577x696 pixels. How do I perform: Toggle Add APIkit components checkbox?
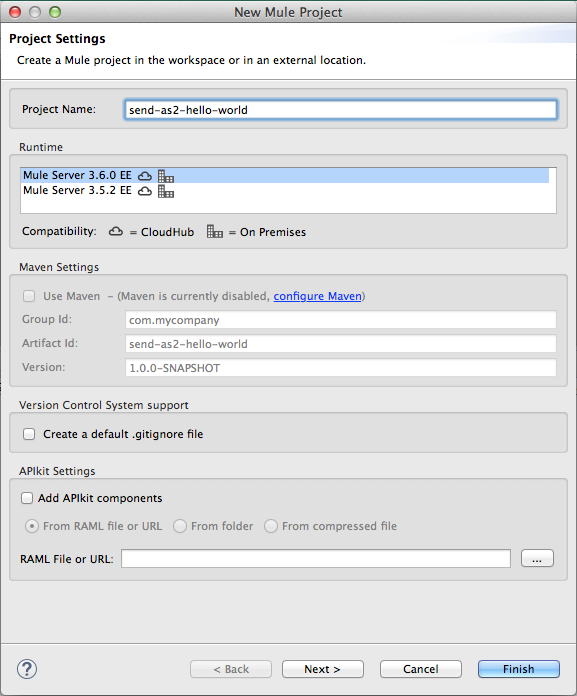(27, 498)
